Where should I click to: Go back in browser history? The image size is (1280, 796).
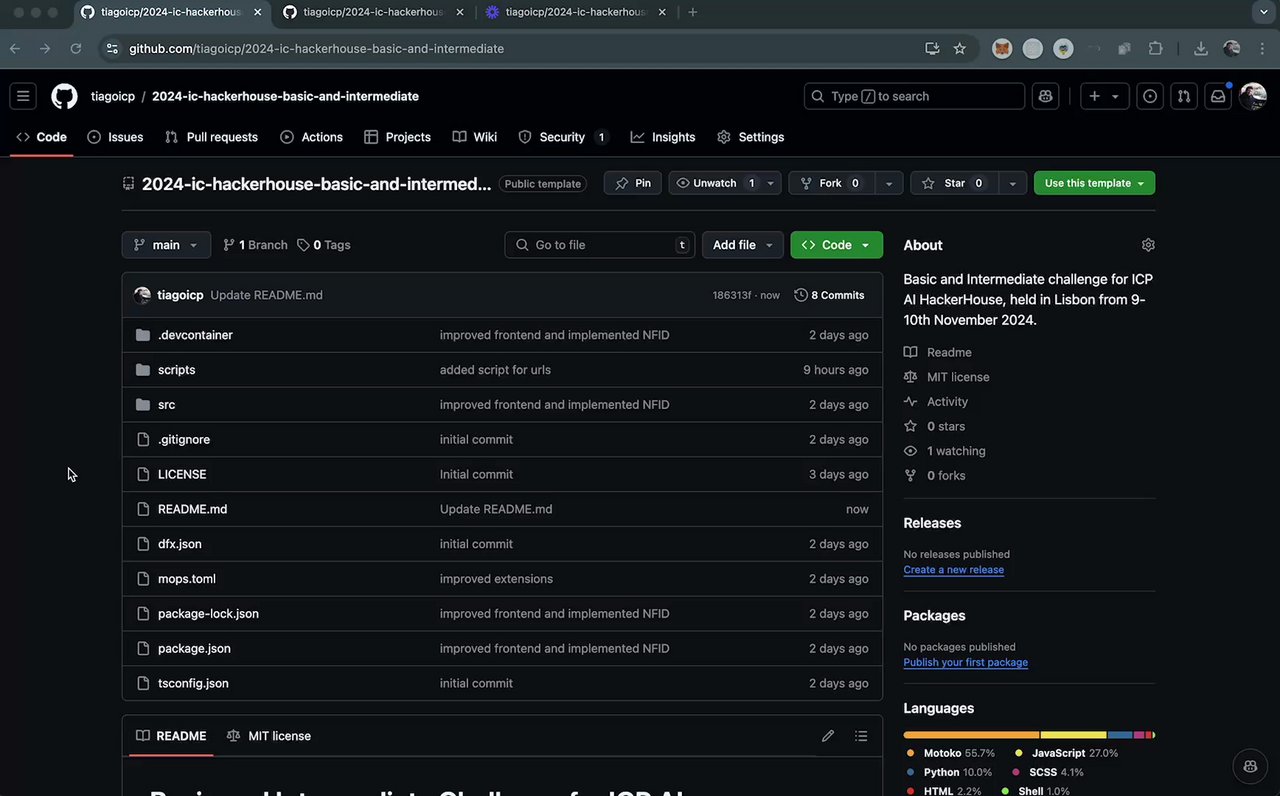click(x=15, y=48)
